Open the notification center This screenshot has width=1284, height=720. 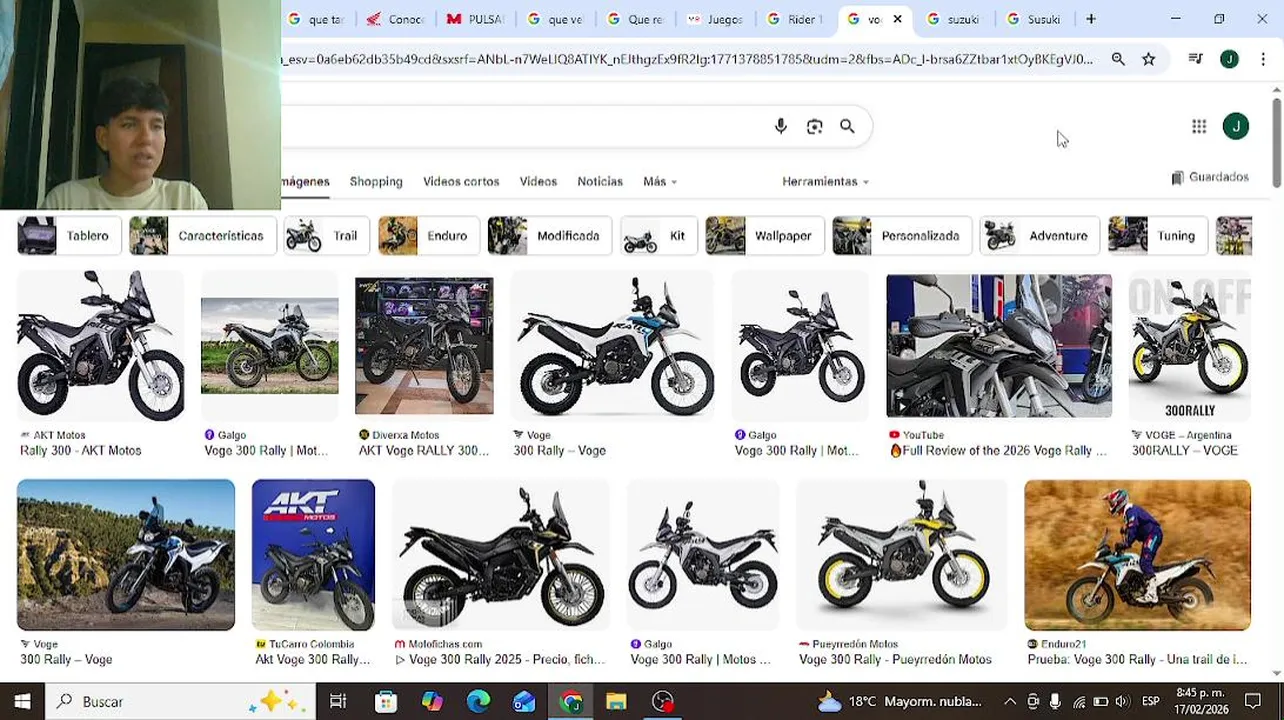pos(1252,702)
